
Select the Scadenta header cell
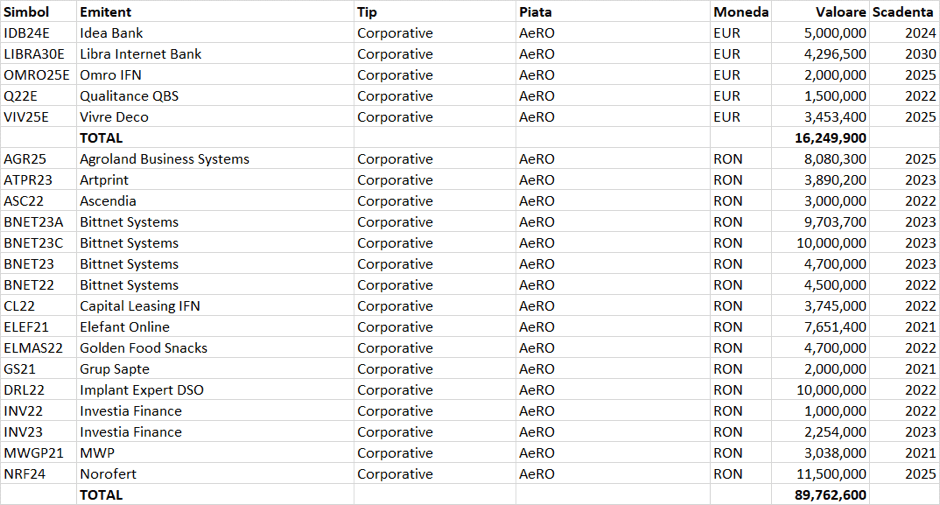click(x=904, y=12)
